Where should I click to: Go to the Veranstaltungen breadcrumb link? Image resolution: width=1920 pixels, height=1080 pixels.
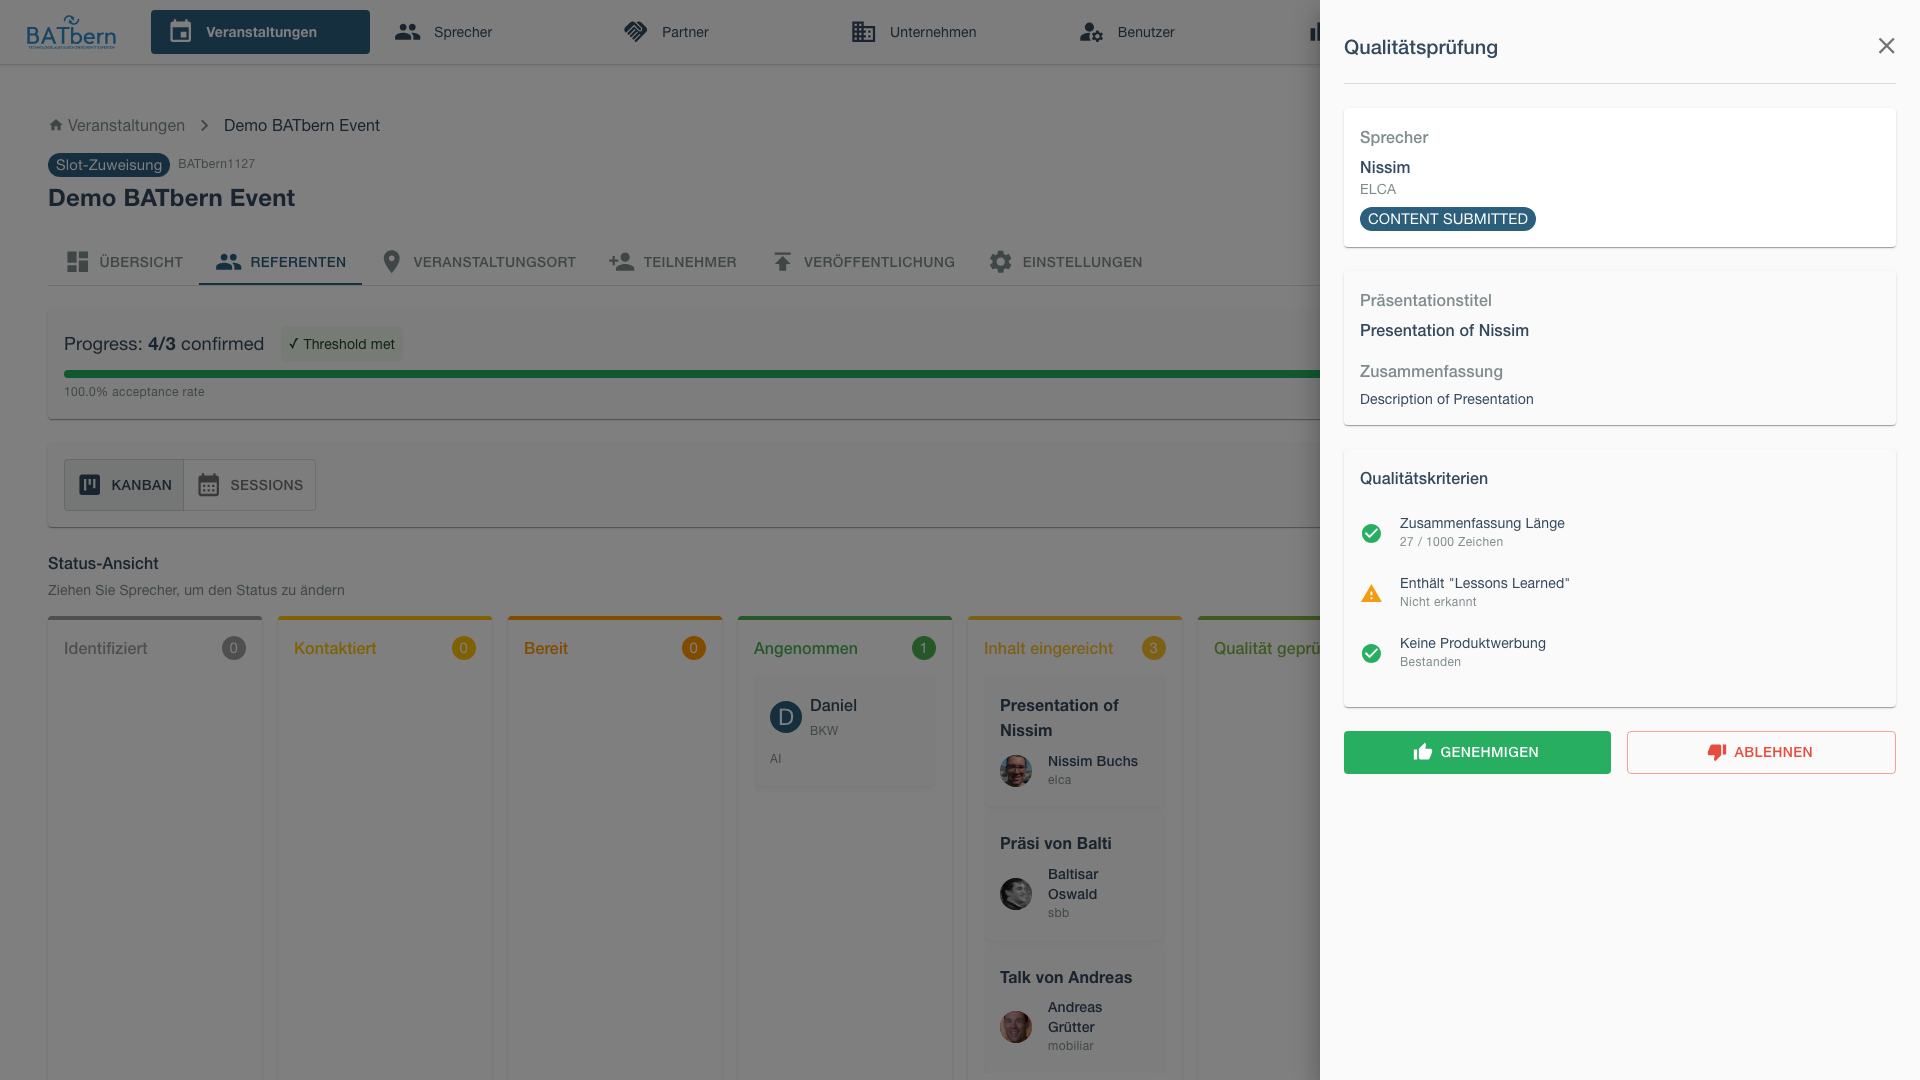pos(126,125)
